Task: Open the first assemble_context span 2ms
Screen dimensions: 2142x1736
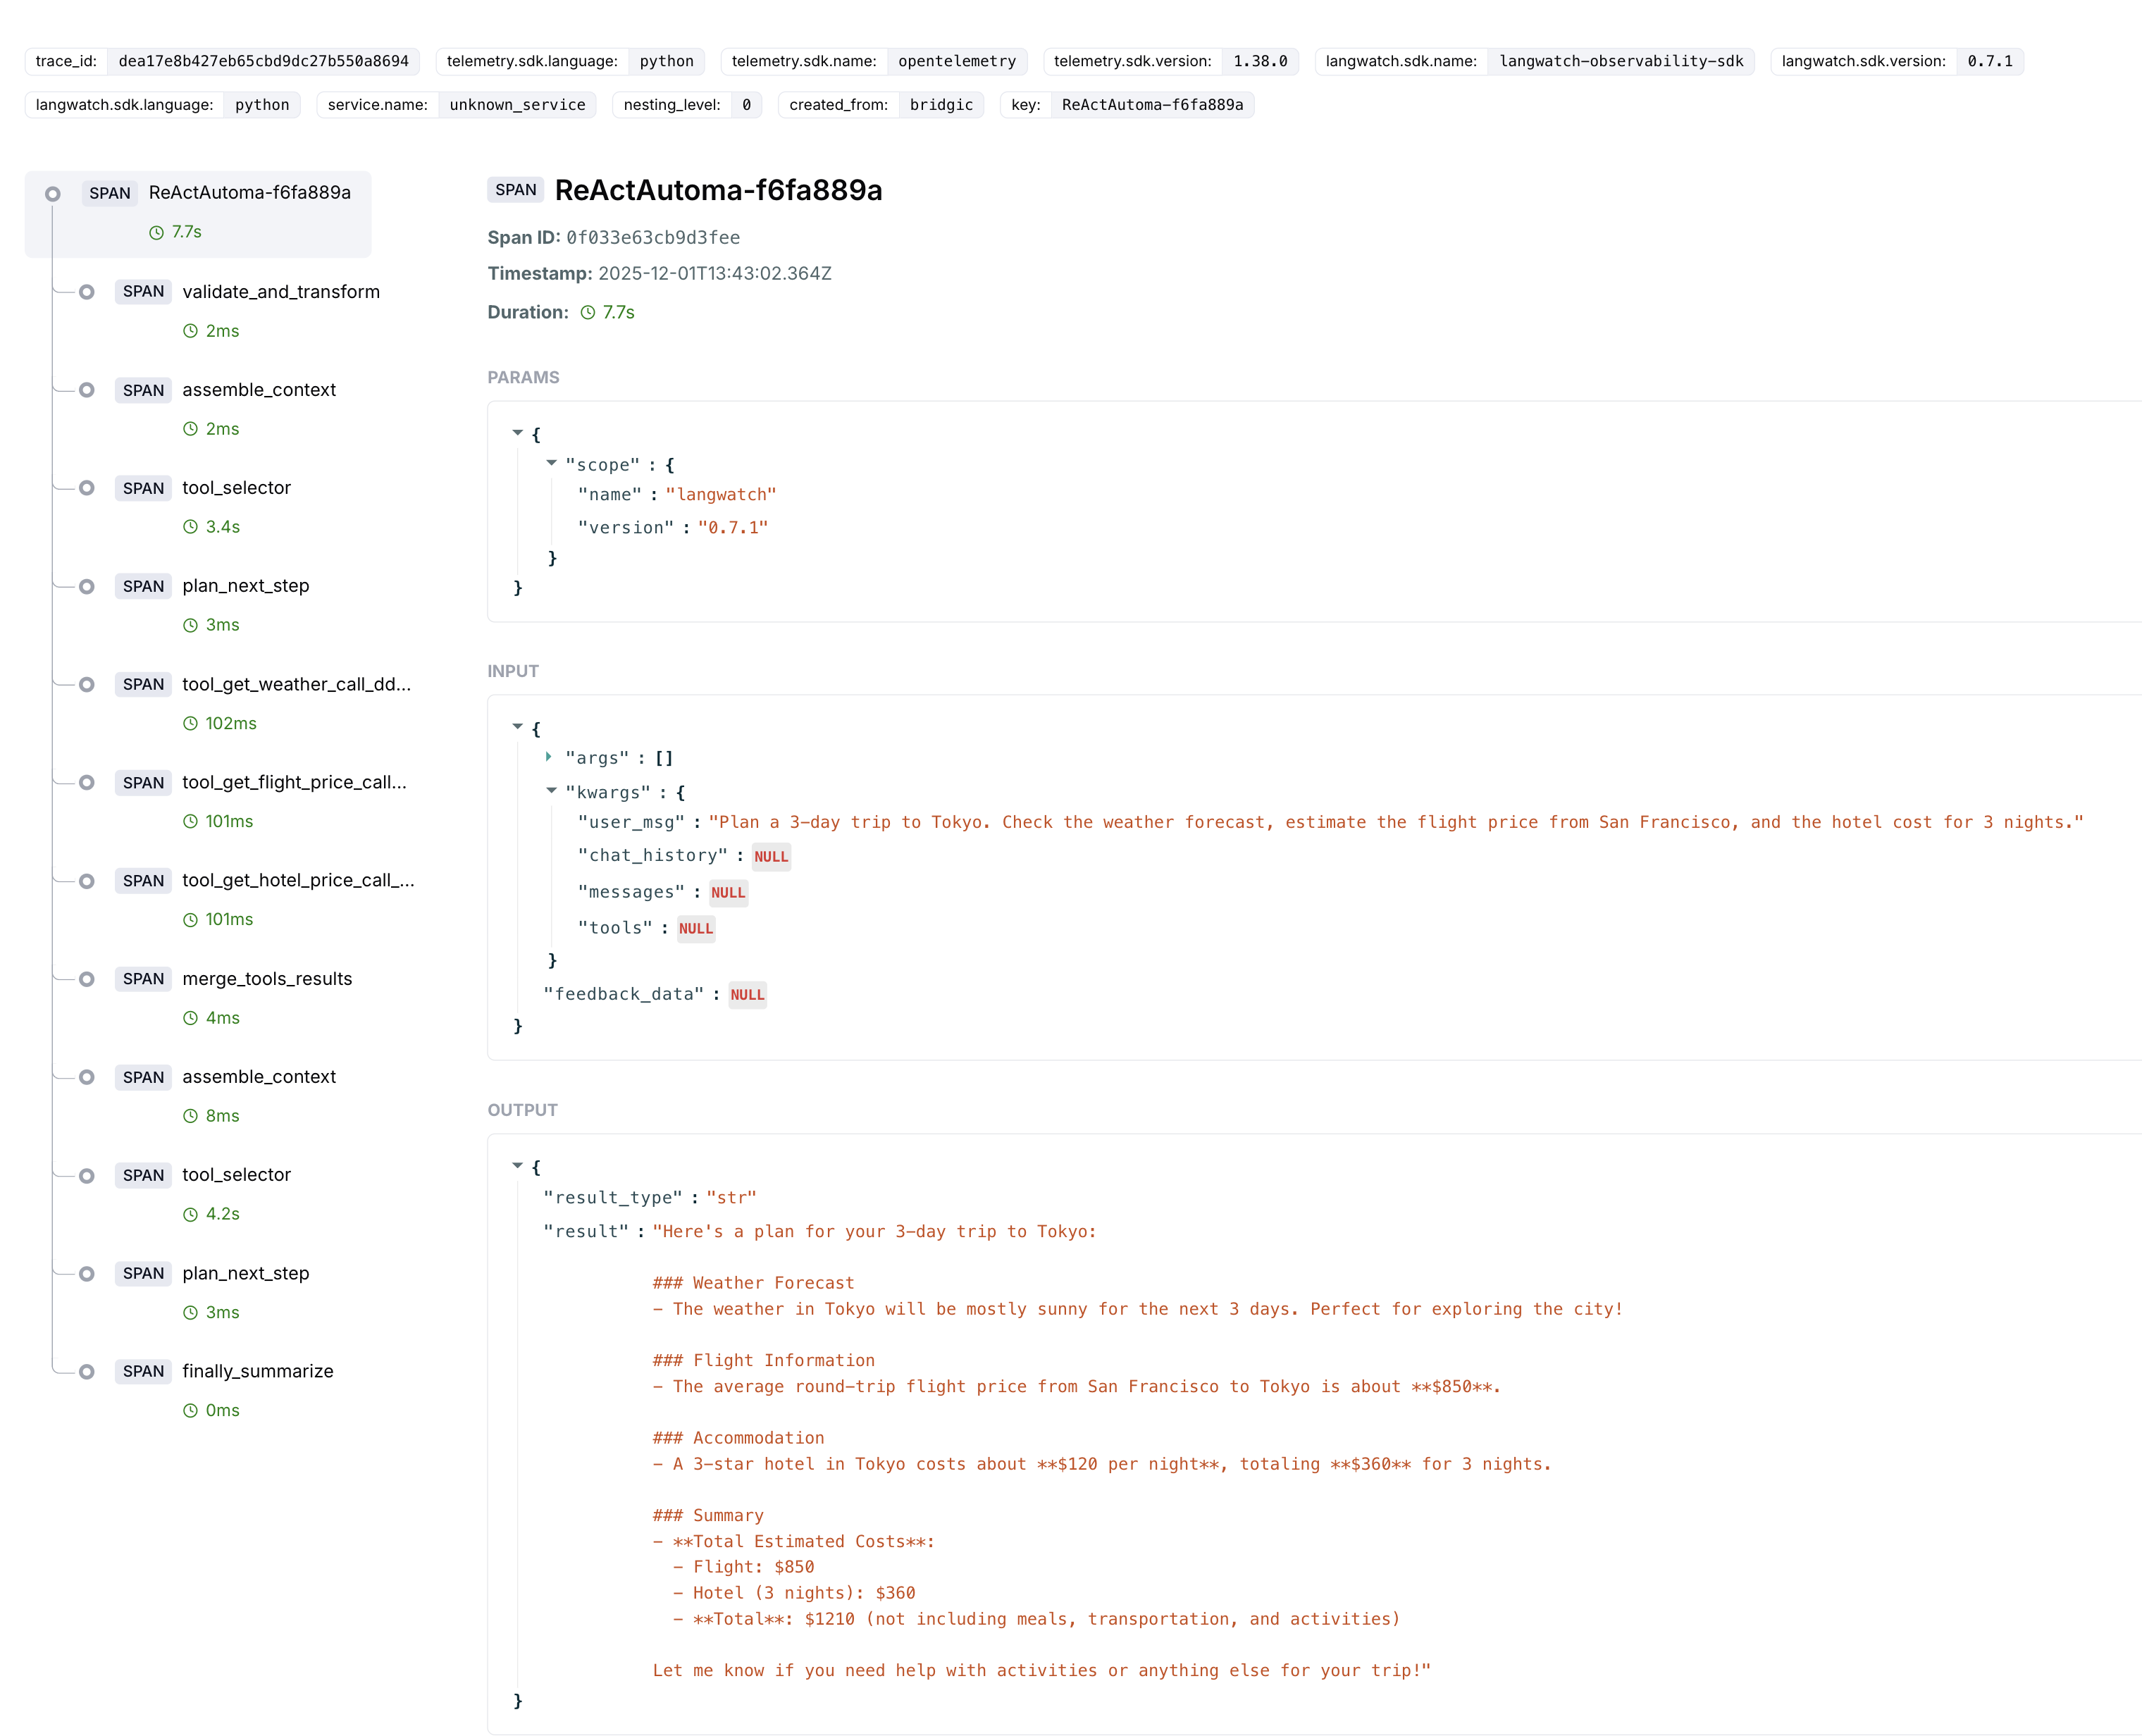Action: 258,390
